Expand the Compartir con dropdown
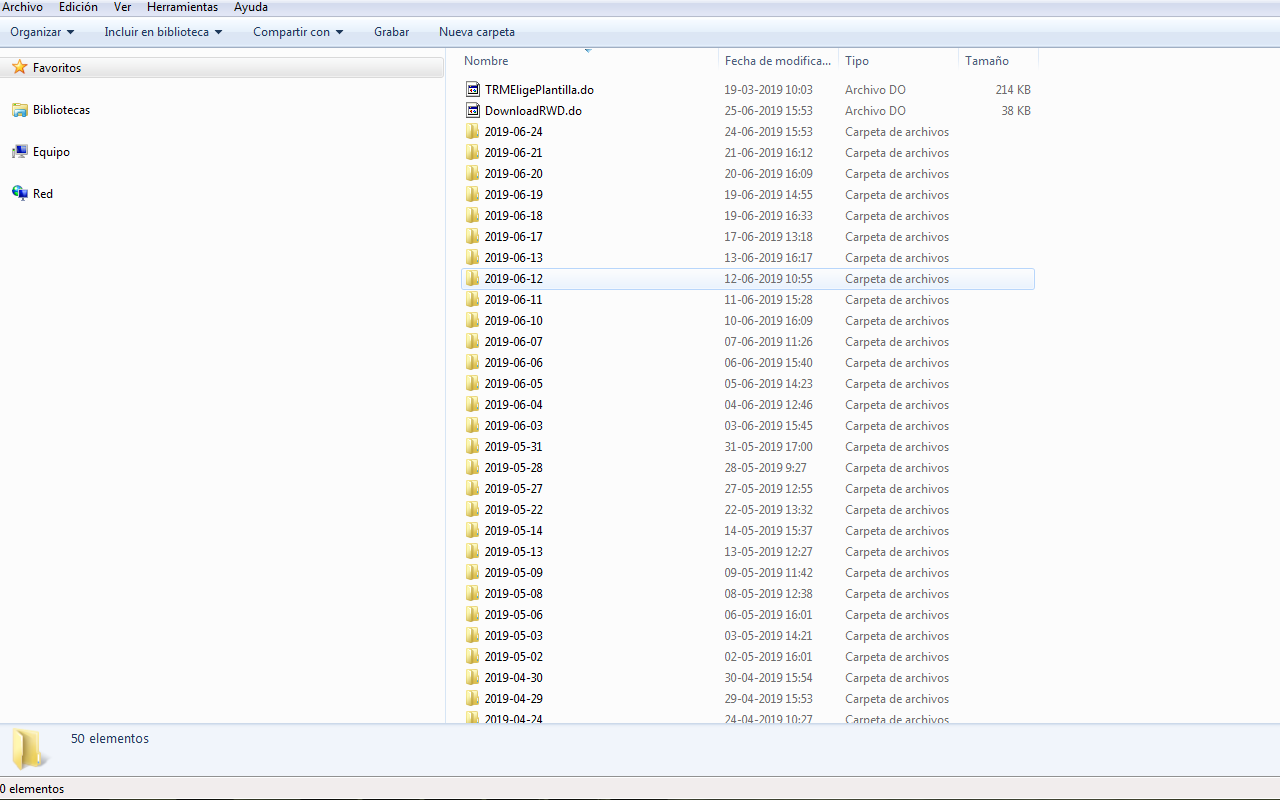Screen dimensions: 1280x800 [x=298, y=32]
